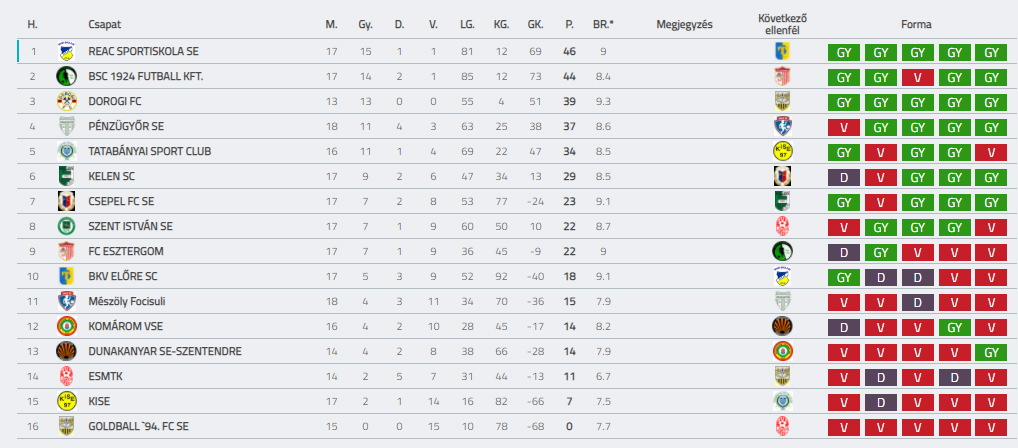Click KISE yellow team badge
This screenshot has height=448, width=1018.
pos(65,401)
